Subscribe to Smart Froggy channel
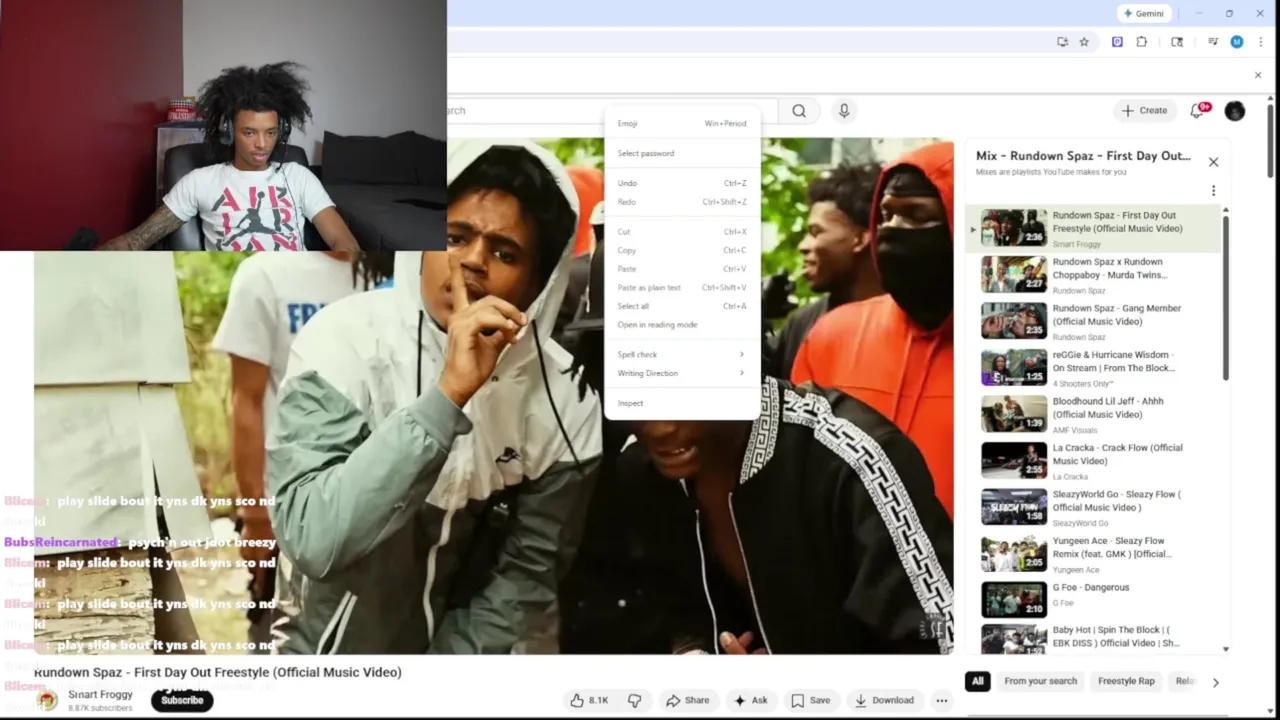1280x720 pixels. [182, 700]
